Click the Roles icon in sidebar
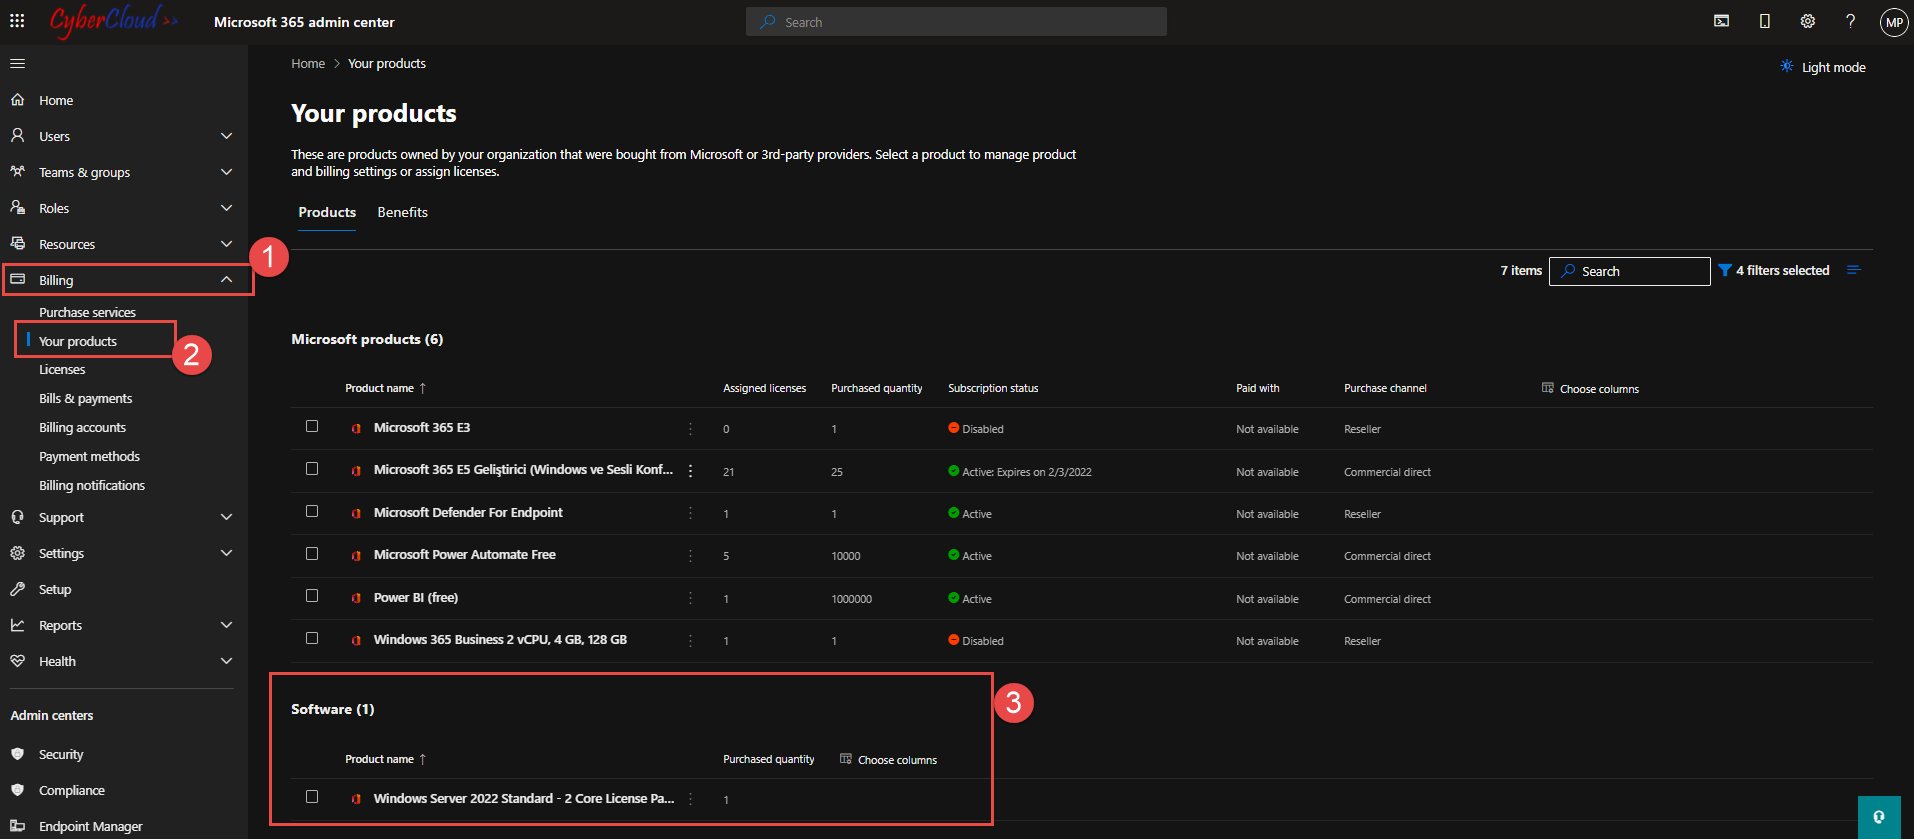1914x839 pixels. pyautogui.click(x=17, y=207)
